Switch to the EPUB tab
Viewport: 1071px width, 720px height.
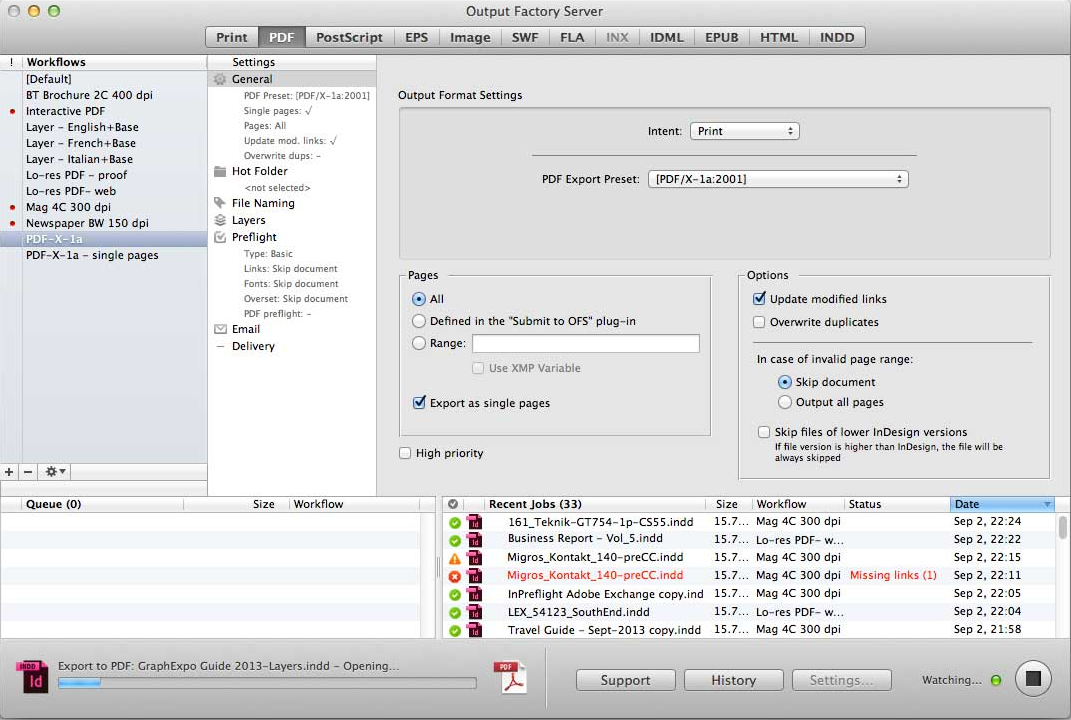(x=721, y=37)
